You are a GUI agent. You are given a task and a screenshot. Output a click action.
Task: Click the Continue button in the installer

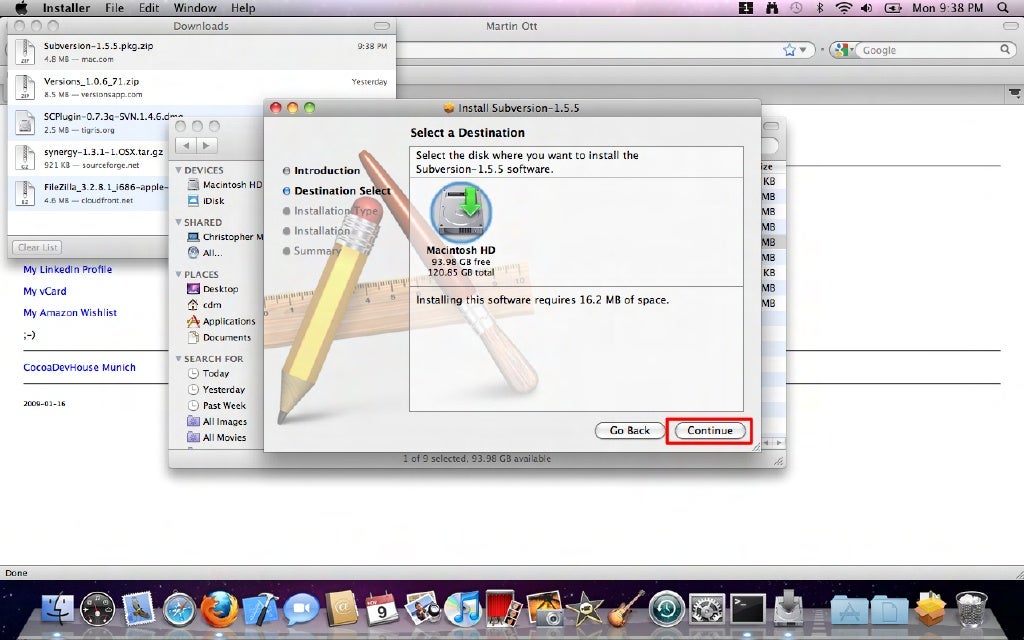pyautogui.click(x=709, y=430)
